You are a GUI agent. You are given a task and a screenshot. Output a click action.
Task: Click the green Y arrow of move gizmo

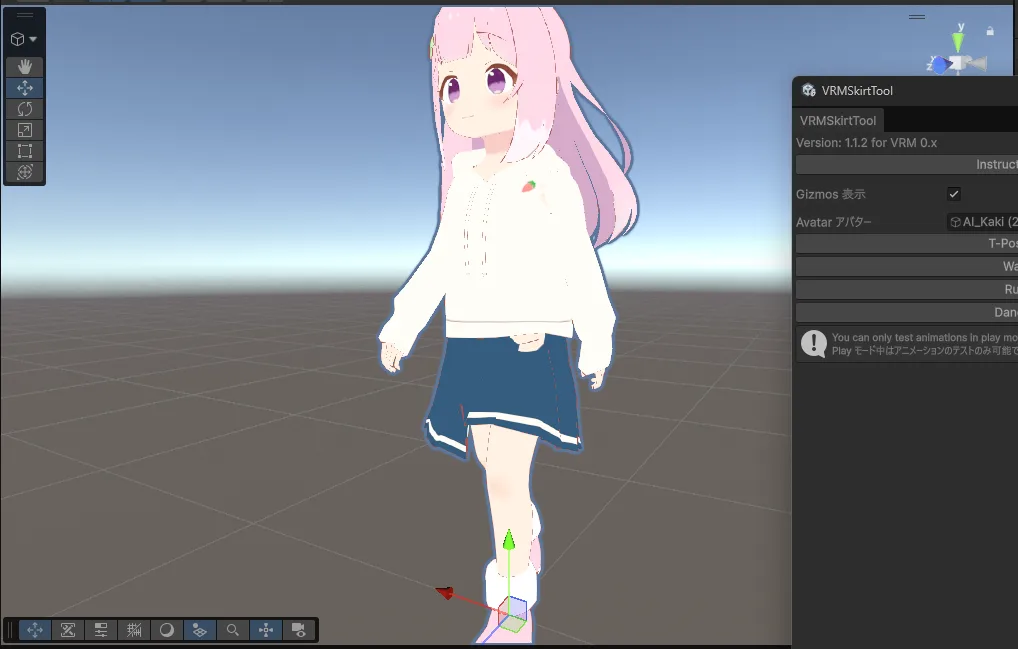click(x=509, y=540)
